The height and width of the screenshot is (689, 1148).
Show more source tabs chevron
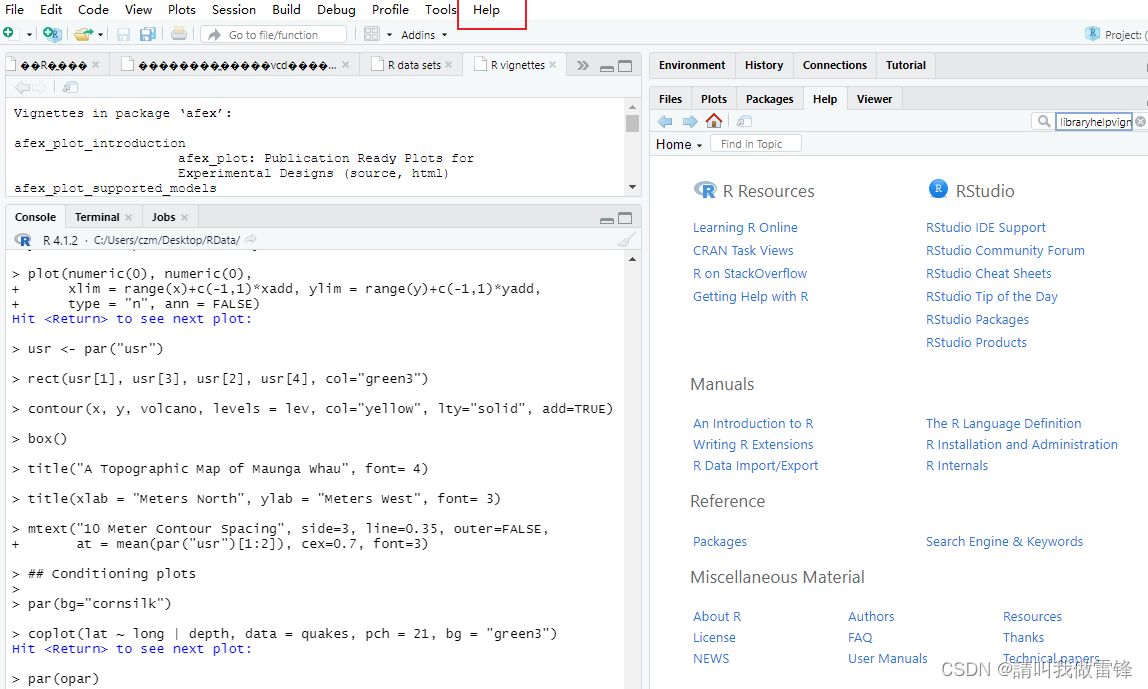point(583,65)
